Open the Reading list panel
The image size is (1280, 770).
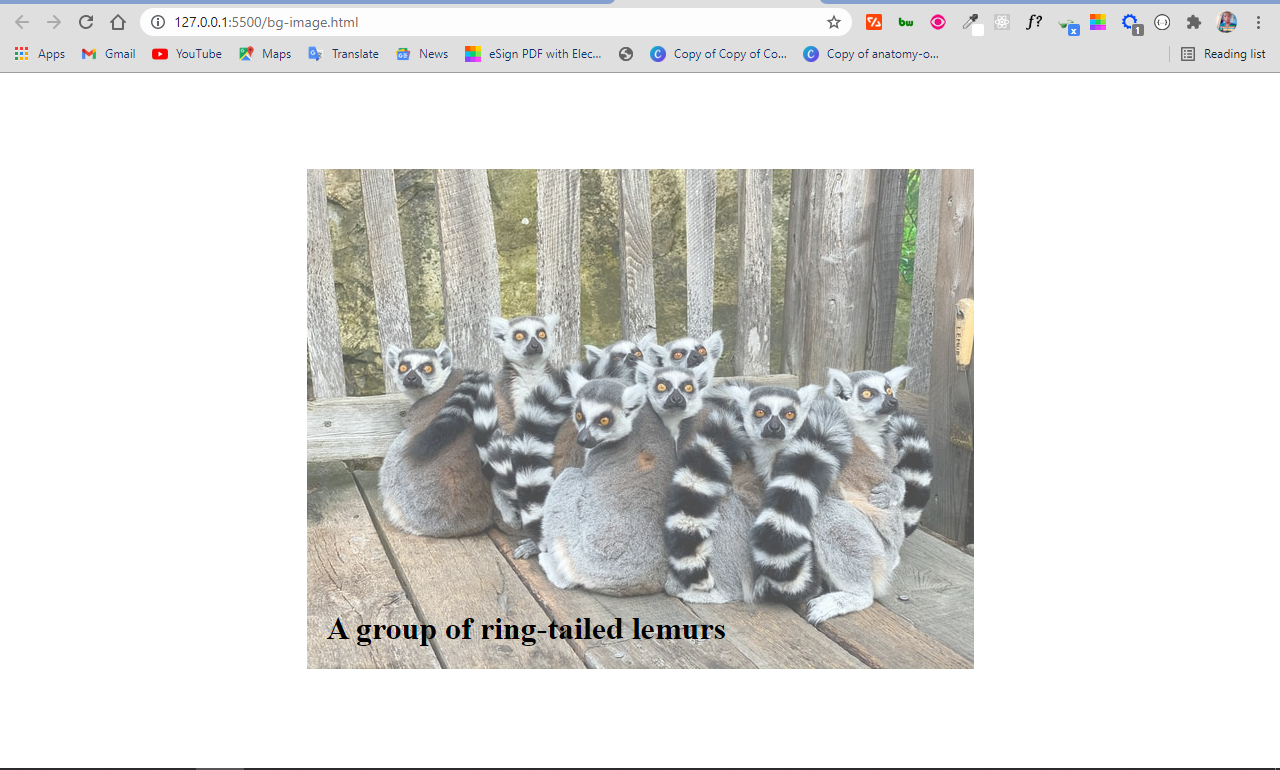coord(1223,54)
